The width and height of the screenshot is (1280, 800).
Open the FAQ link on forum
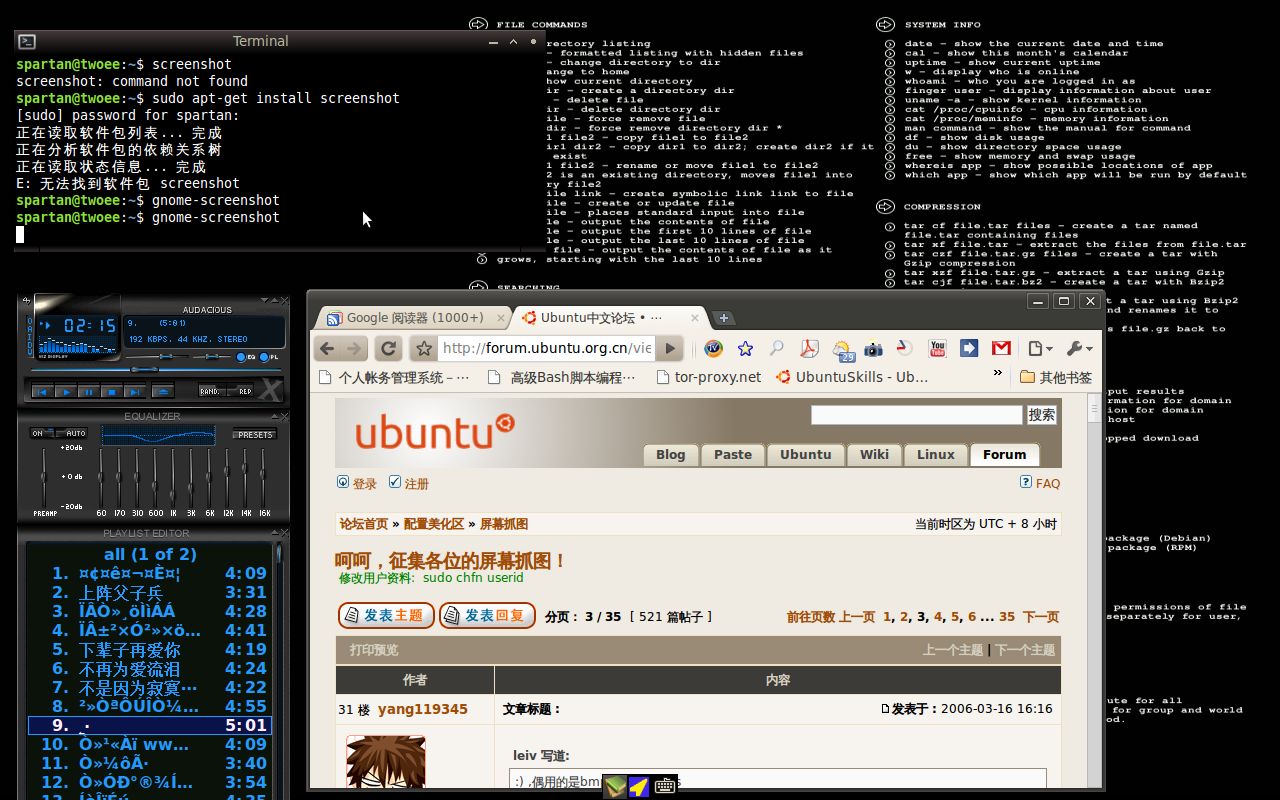click(1040, 483)
